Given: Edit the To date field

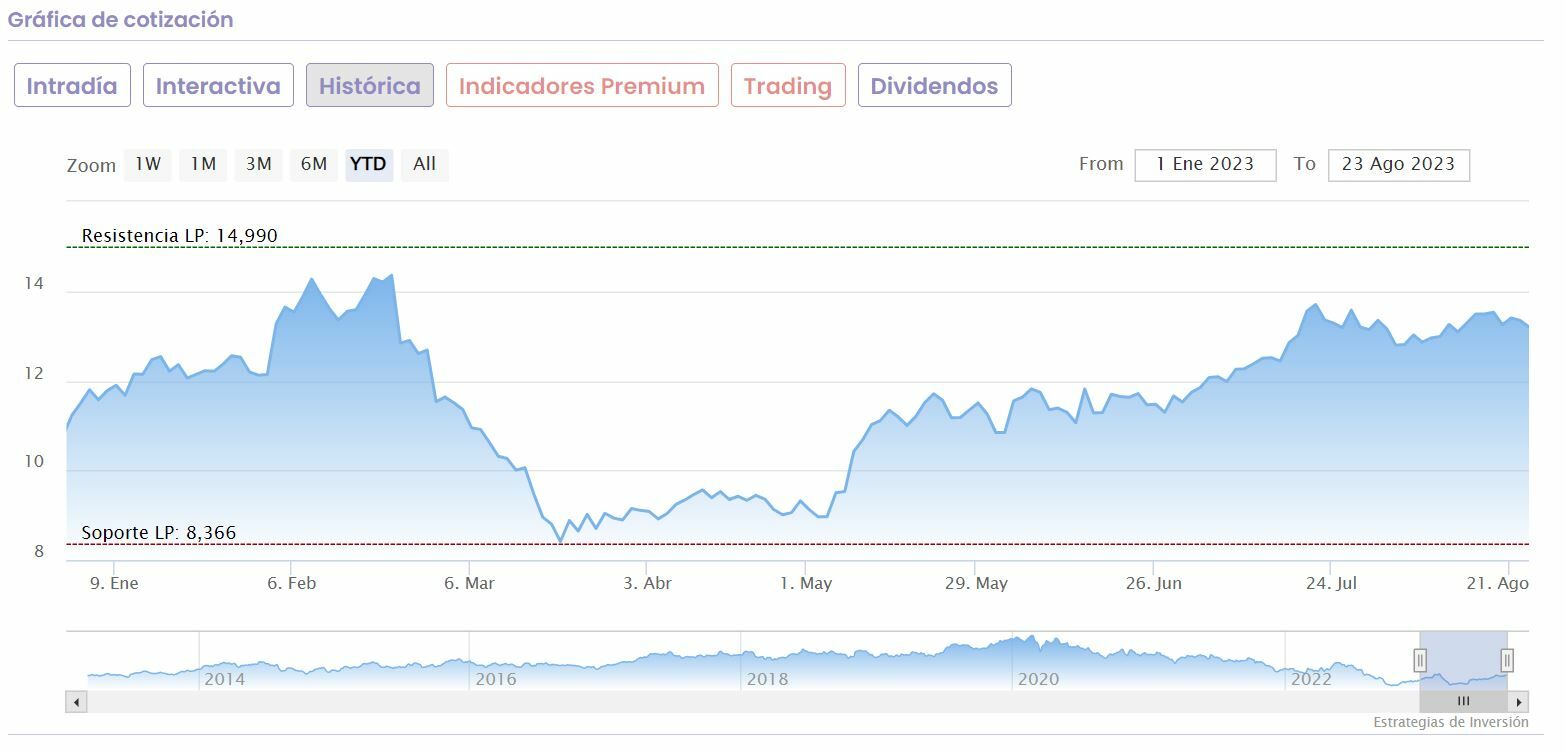Looking at the screenshot, I should coord(1398,165).
